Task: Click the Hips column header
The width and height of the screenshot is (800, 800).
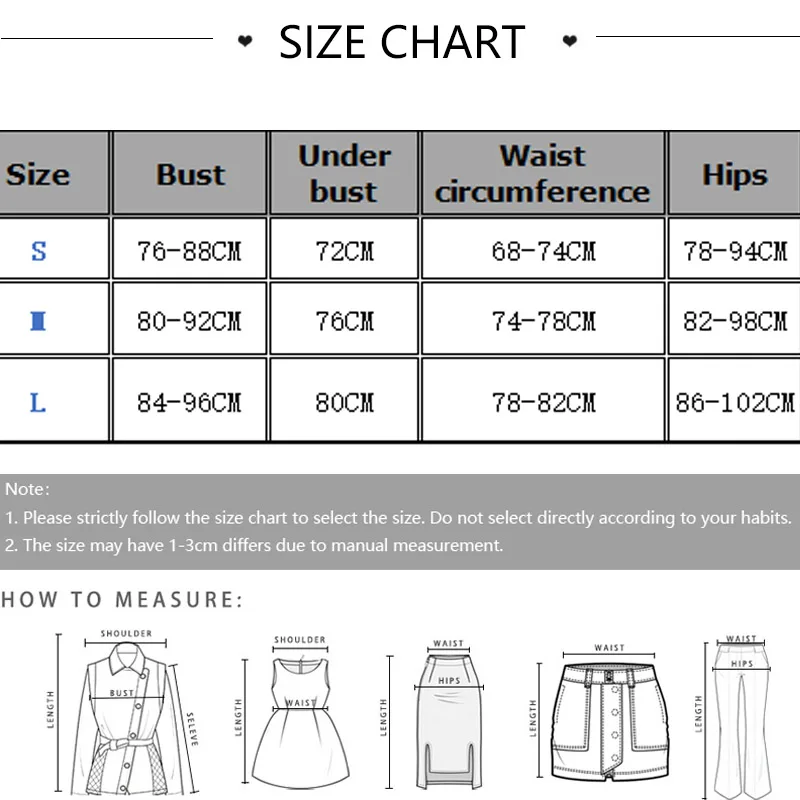Action: pyautogui.click(x=734, y=174)
